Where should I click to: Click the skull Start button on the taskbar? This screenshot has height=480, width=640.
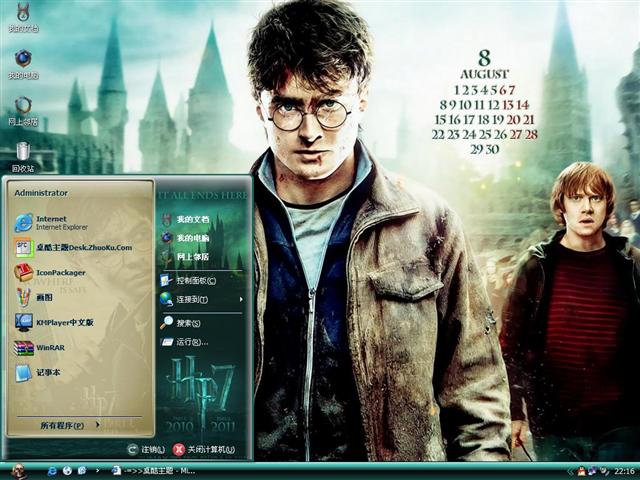click(x=18, y=471)
